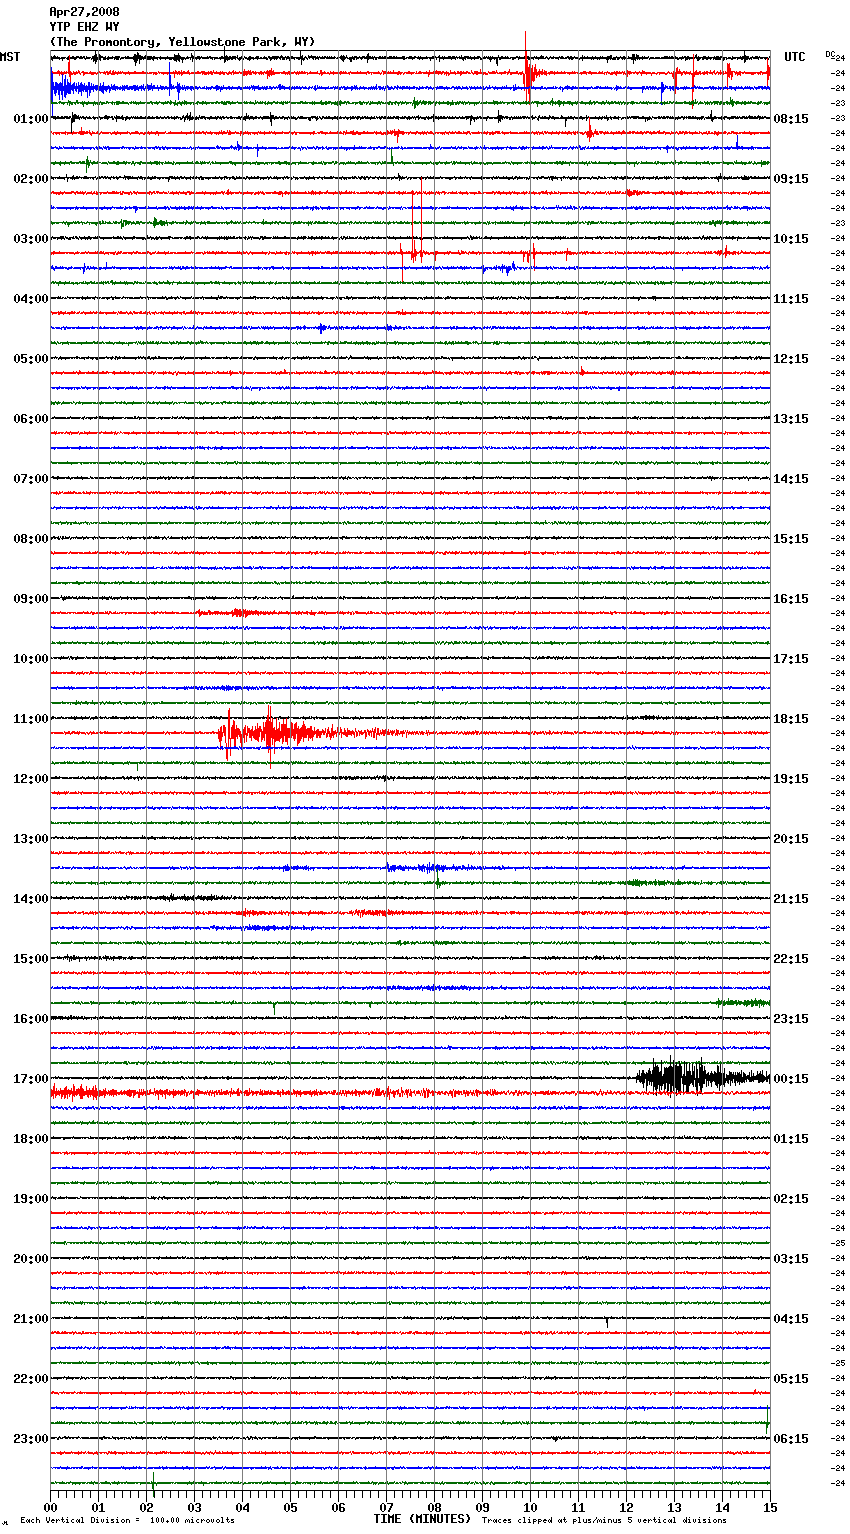Select the 23:00 MST row label
This screenshot has height=1534, width=850.
coord(31,1439)
